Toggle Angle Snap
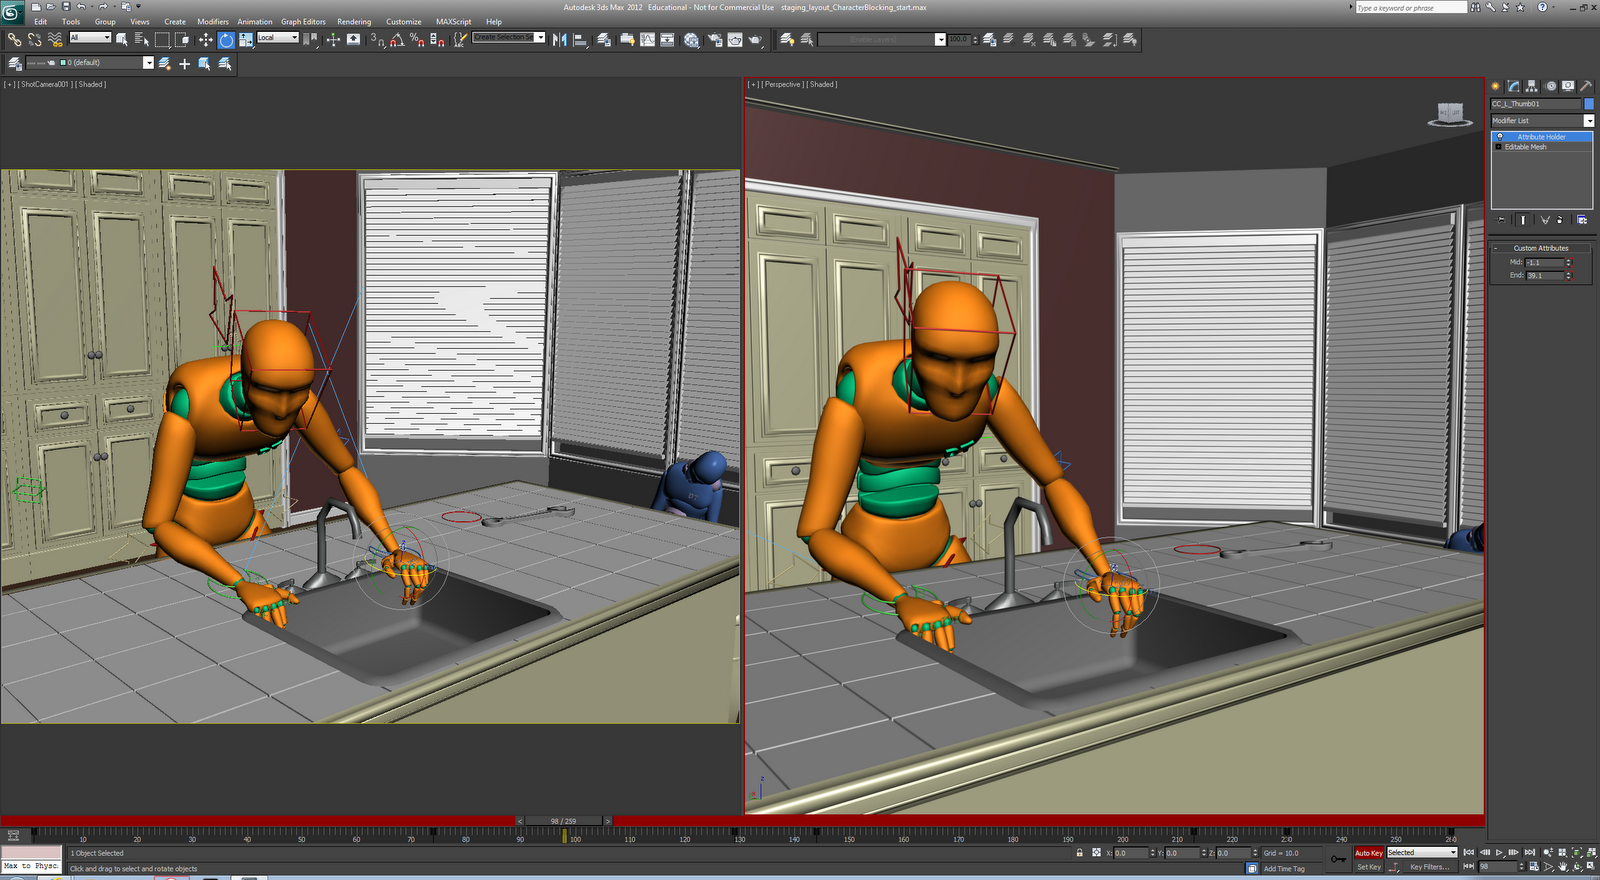 (397, 39)
